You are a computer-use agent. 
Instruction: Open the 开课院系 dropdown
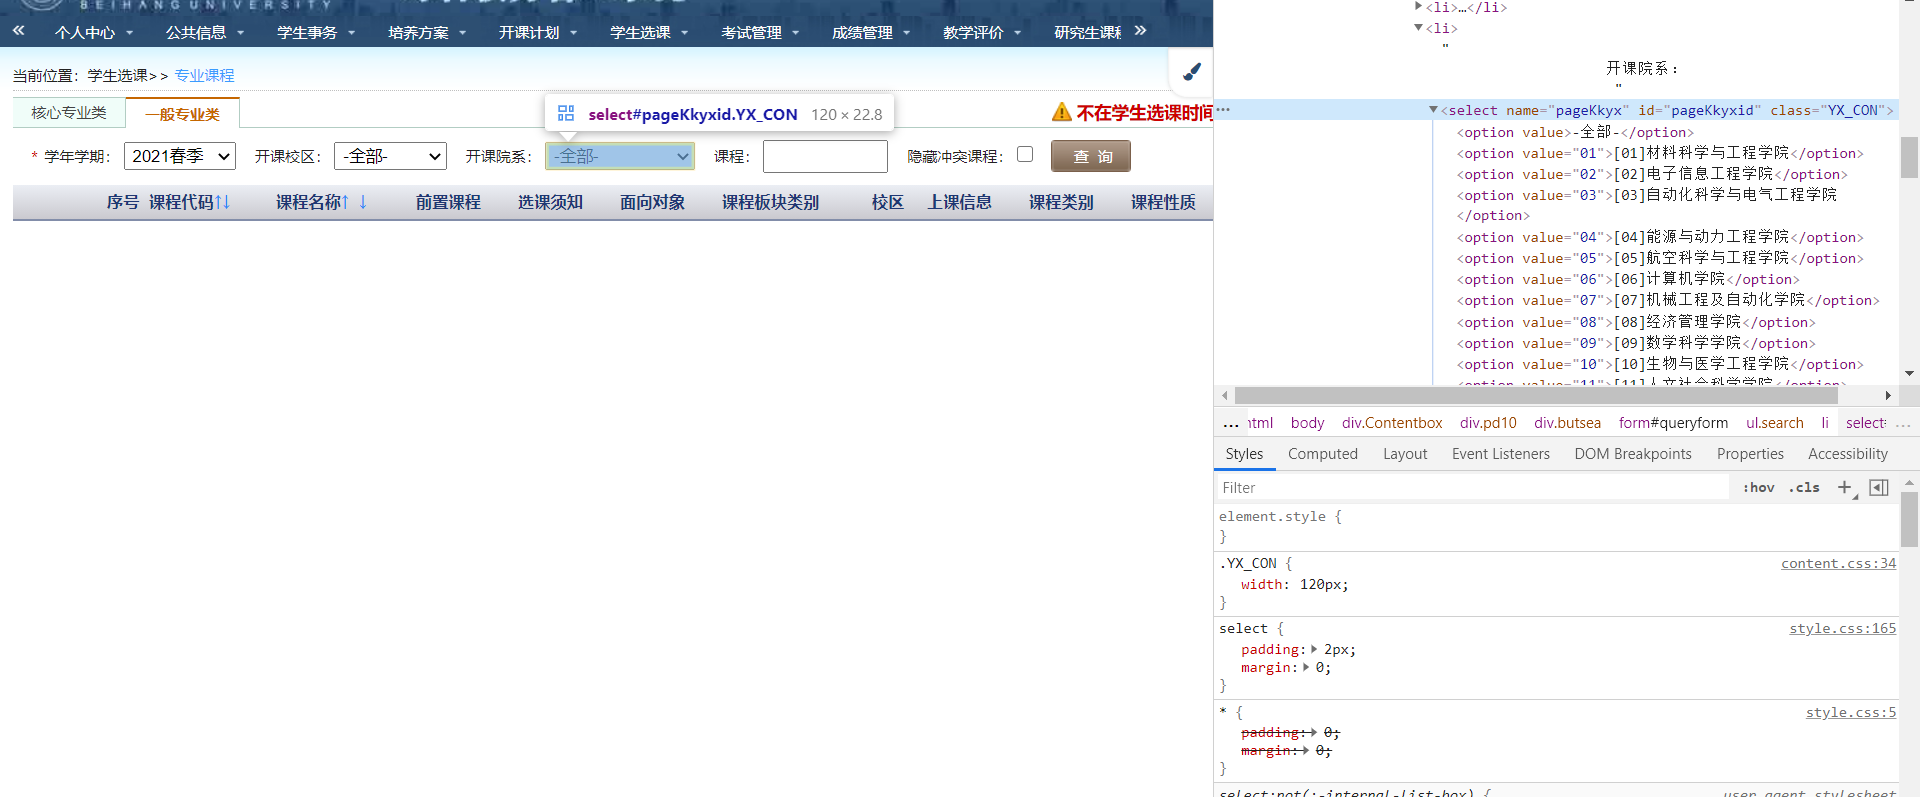[620, 156]
